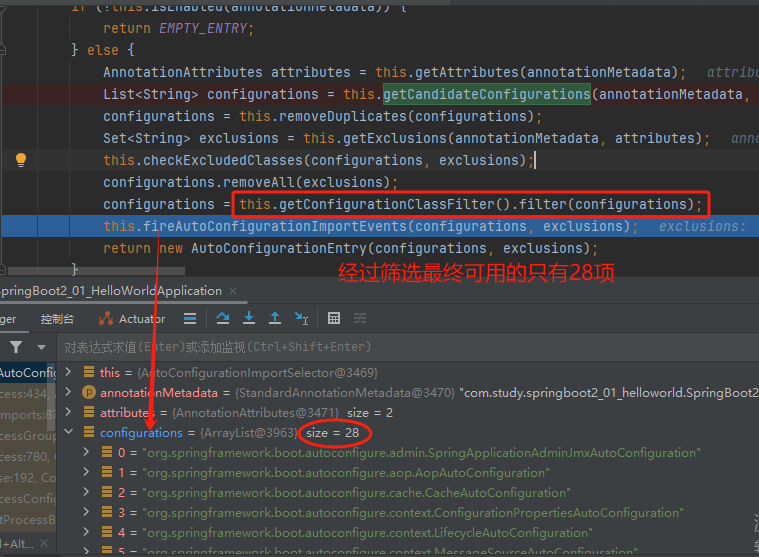Select the annotationMetadata variable row

coord(408,392)
